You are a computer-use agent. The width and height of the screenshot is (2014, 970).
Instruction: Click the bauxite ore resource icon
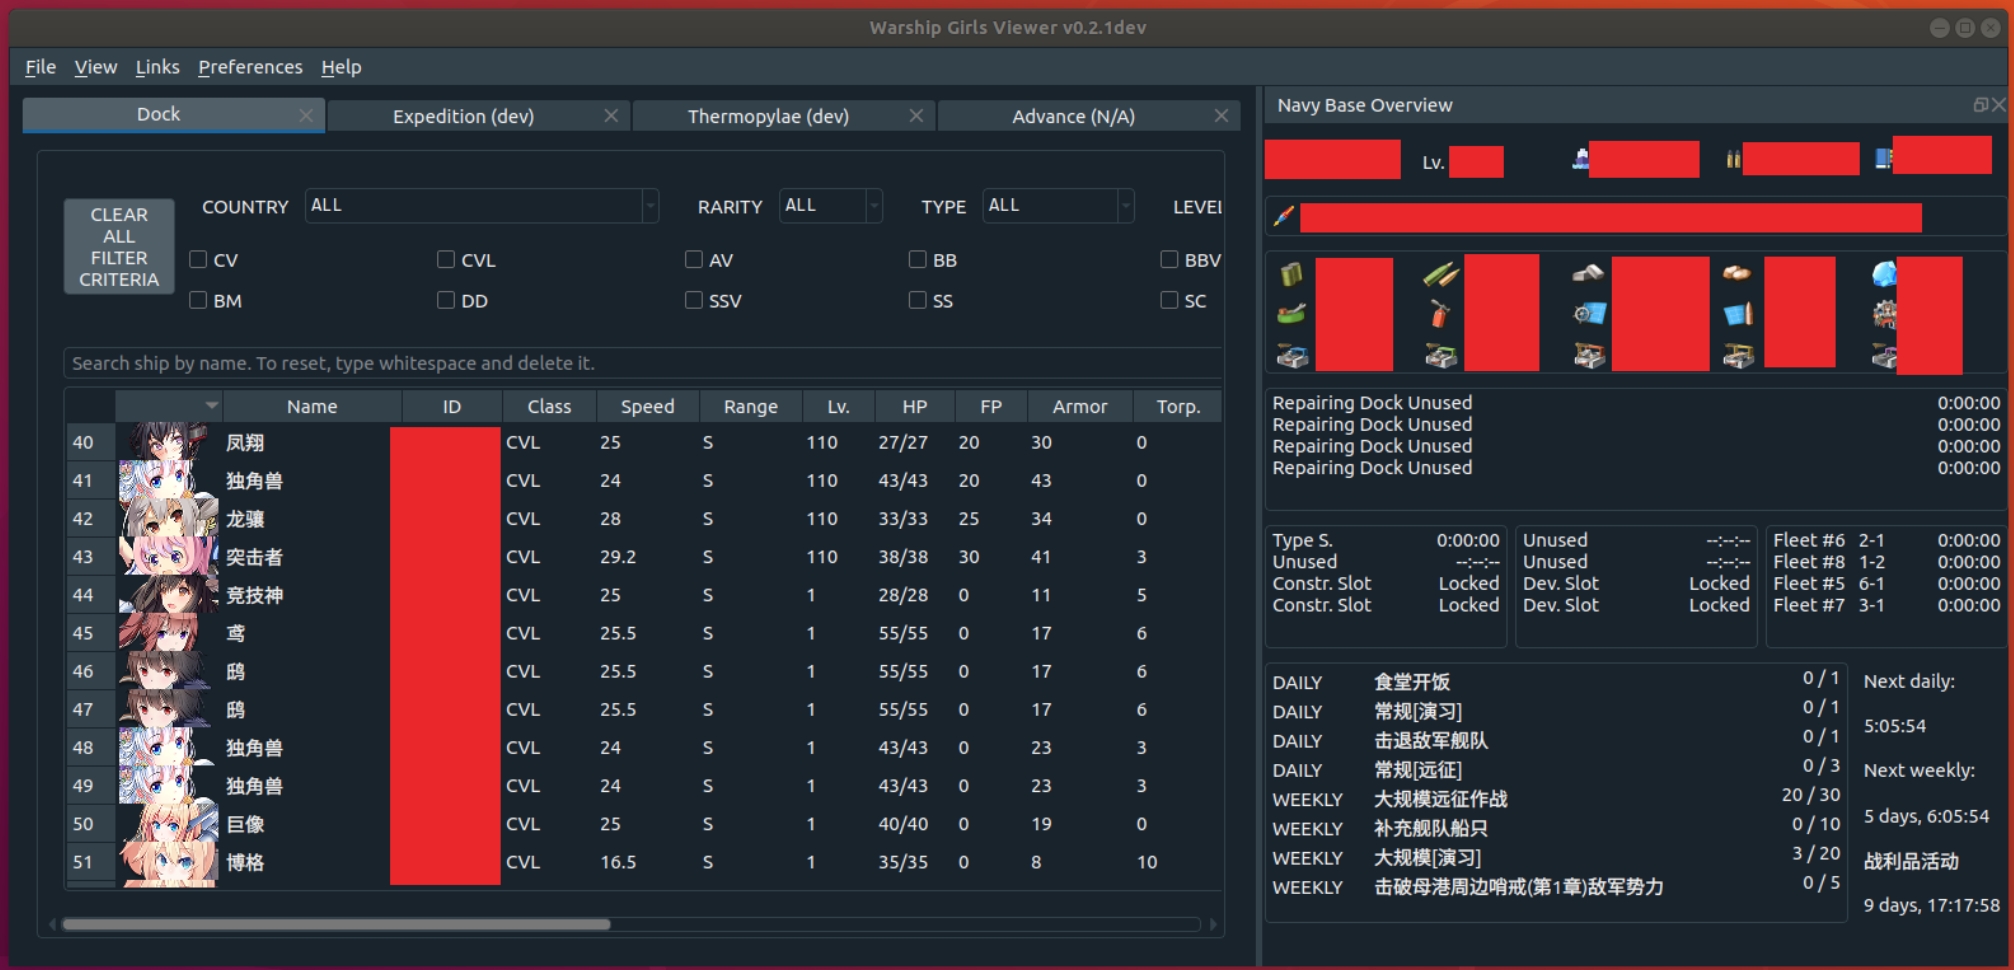(x=1737, y=272)
